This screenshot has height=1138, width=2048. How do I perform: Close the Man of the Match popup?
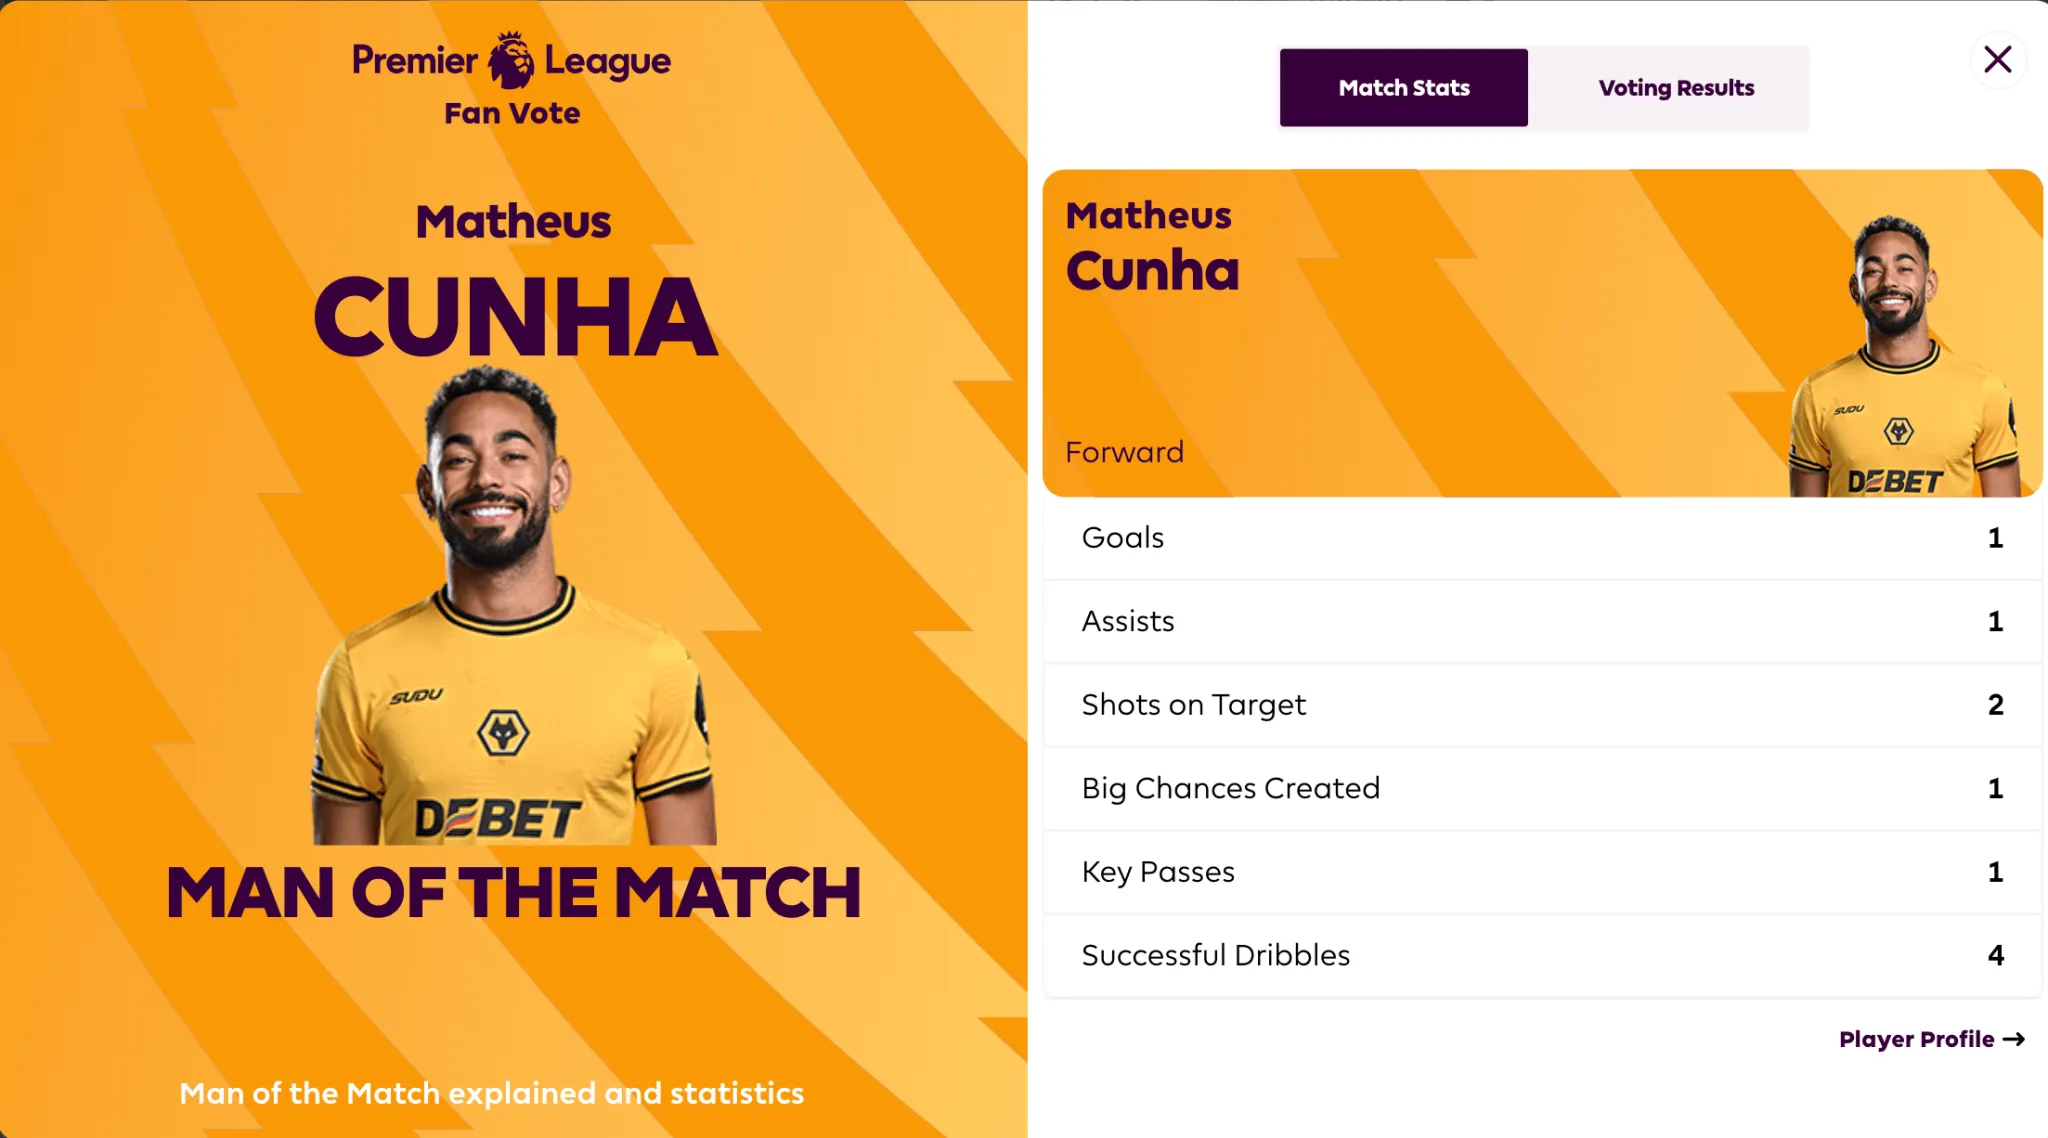tap(1997, 60)
